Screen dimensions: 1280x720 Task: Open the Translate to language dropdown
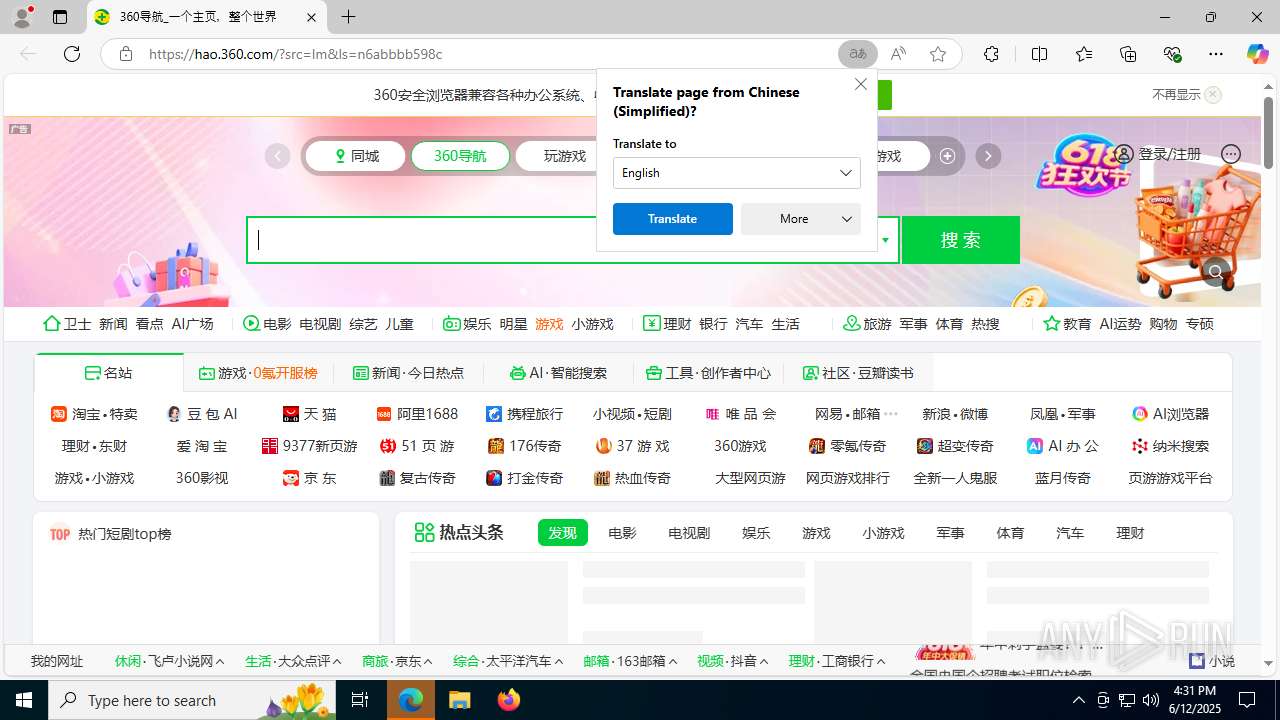pos(737,173)
